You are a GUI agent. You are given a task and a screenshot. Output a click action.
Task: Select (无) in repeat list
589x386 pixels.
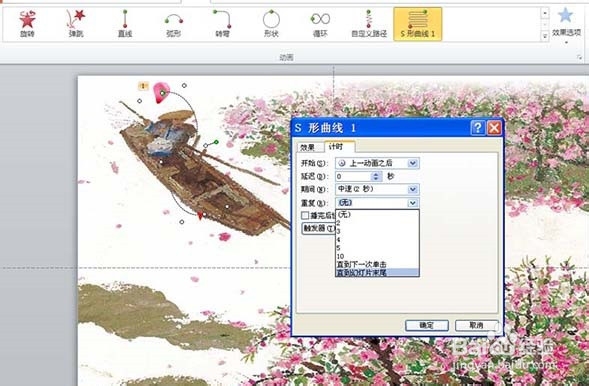(x=377, y=214)
